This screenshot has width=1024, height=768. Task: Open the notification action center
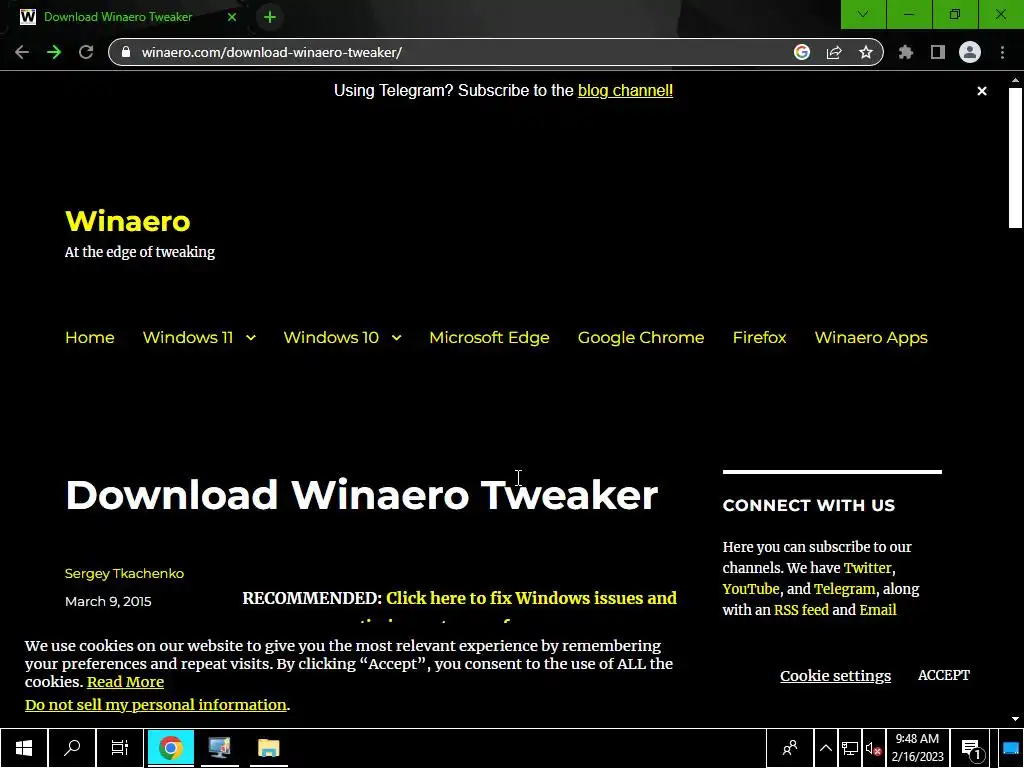[x=972, y=749]
